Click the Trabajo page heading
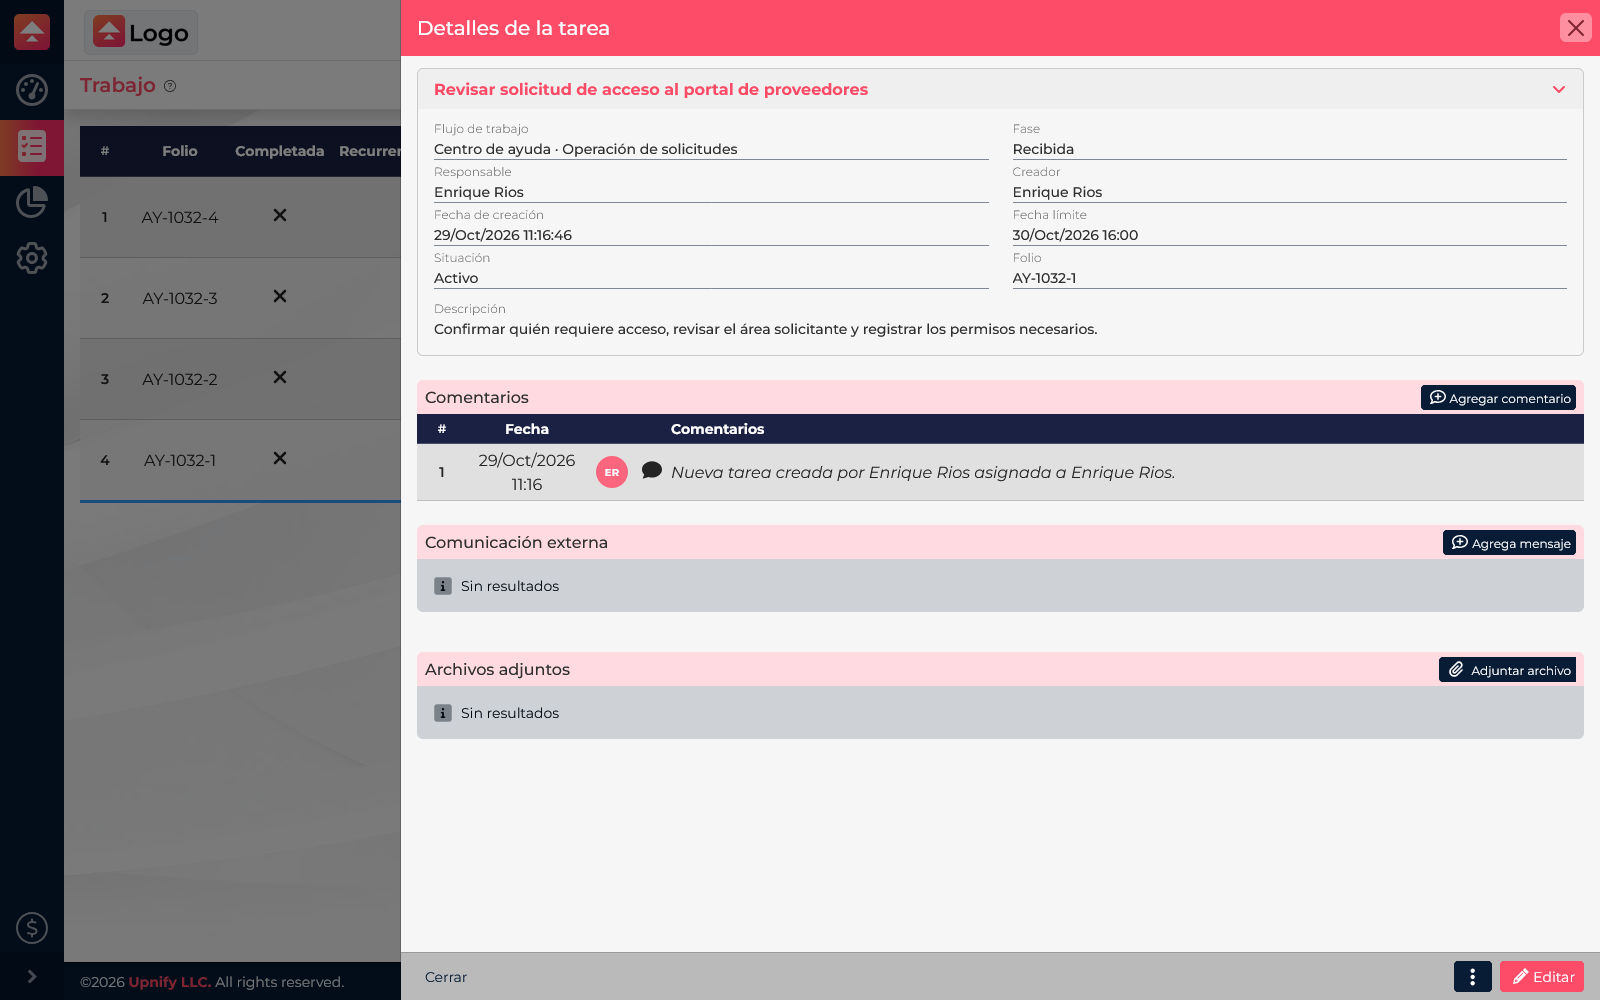The height and width of the screenshot is (1000, 1600). click(118, 85)
